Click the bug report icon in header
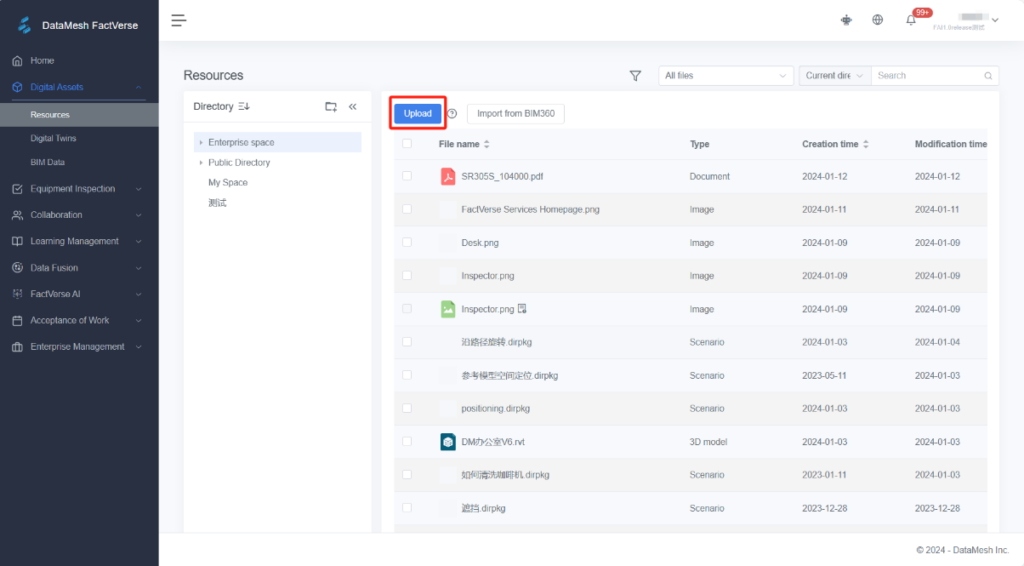Viewport: 1024px width, 566px height. click(846, 20)
